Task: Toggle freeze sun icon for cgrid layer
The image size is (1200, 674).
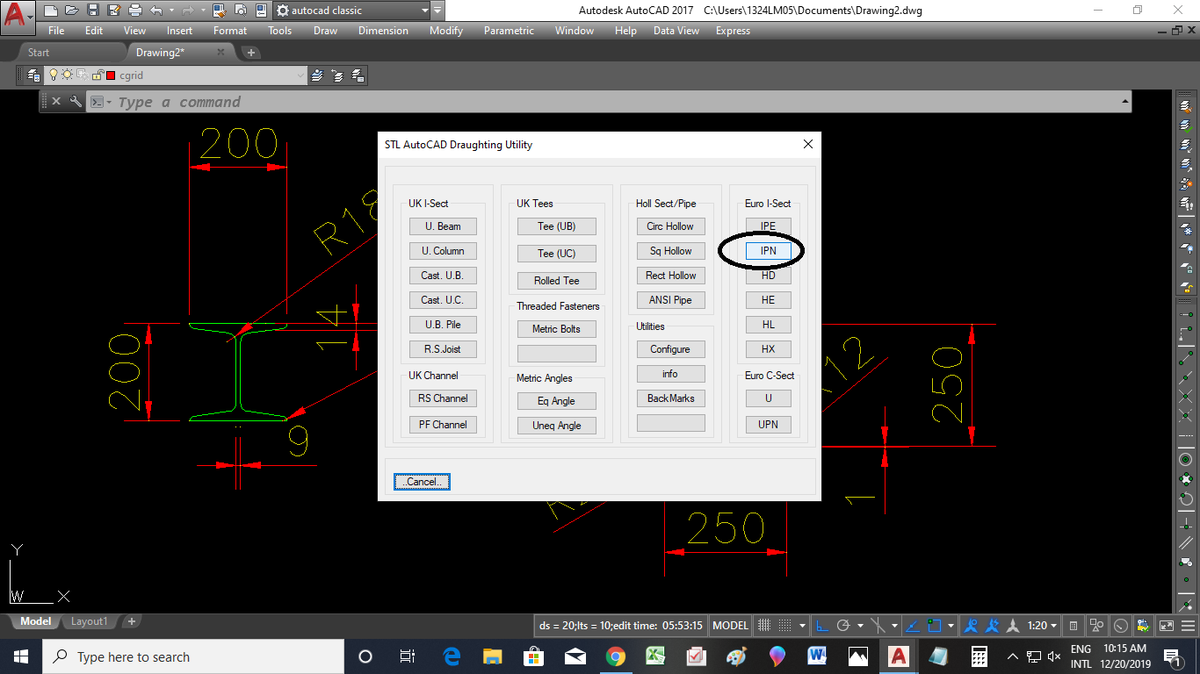Action: 67,75
